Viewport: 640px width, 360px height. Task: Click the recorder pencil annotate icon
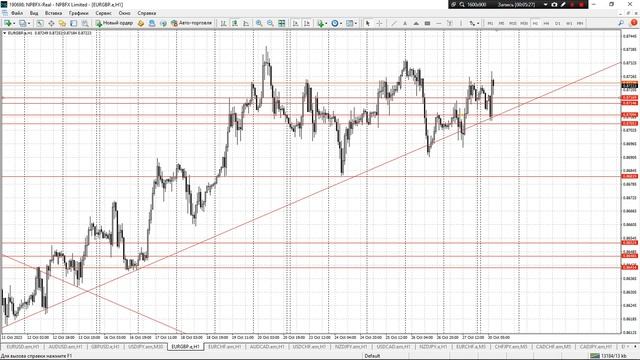point(563,4)
